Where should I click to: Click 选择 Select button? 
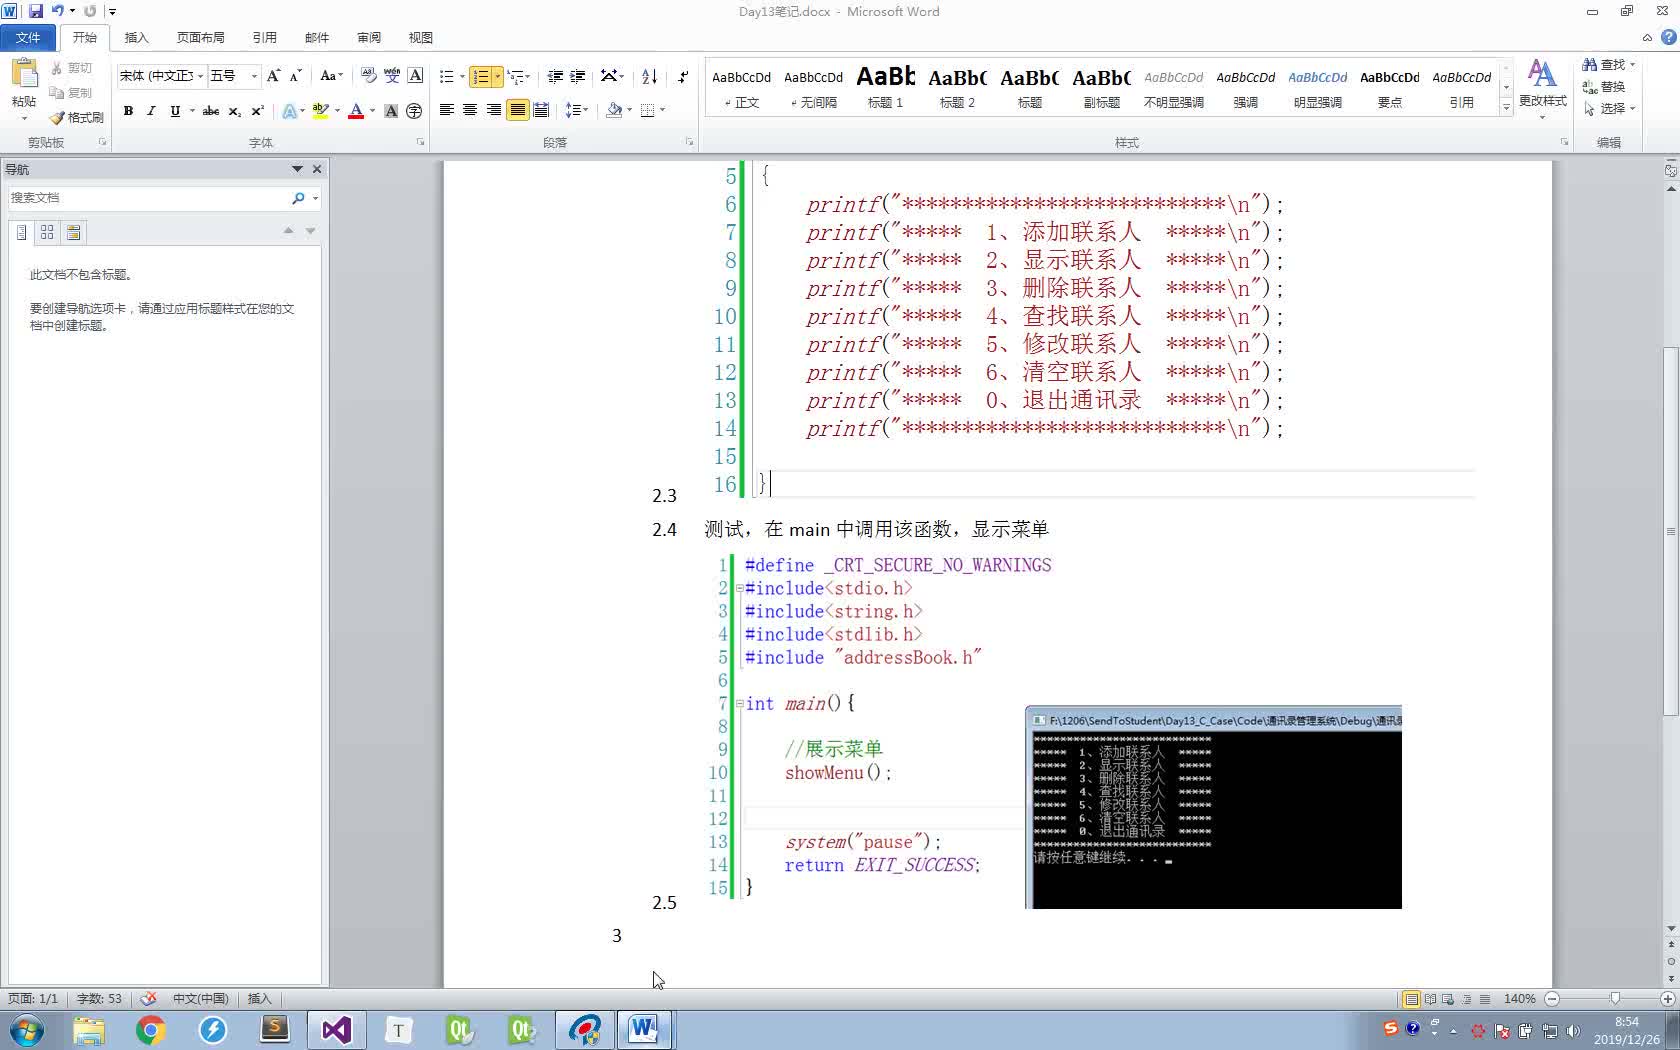[x=1608, y=108]
